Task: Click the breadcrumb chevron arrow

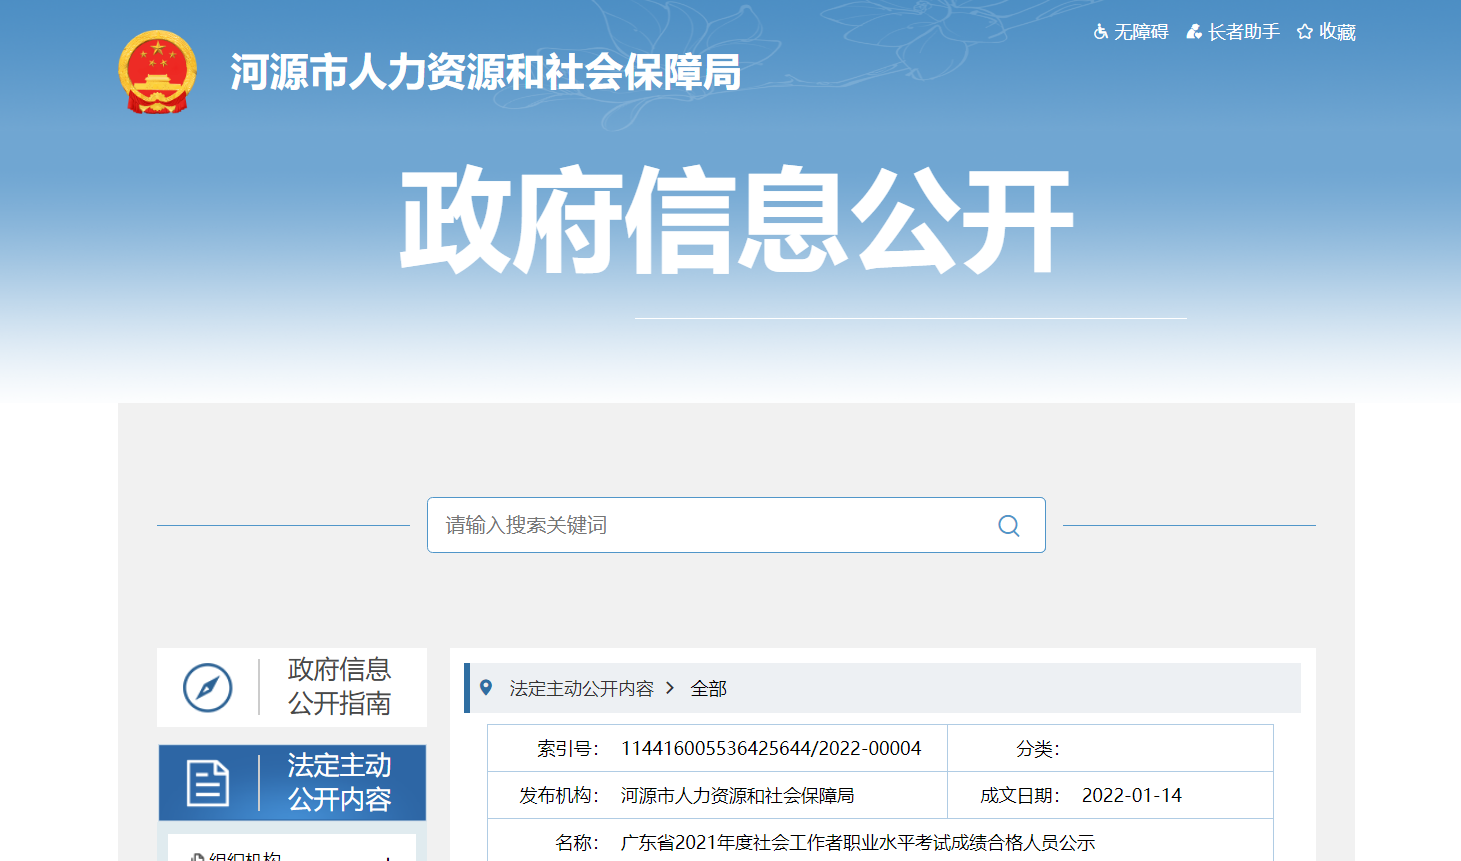Action: (670, 688)
